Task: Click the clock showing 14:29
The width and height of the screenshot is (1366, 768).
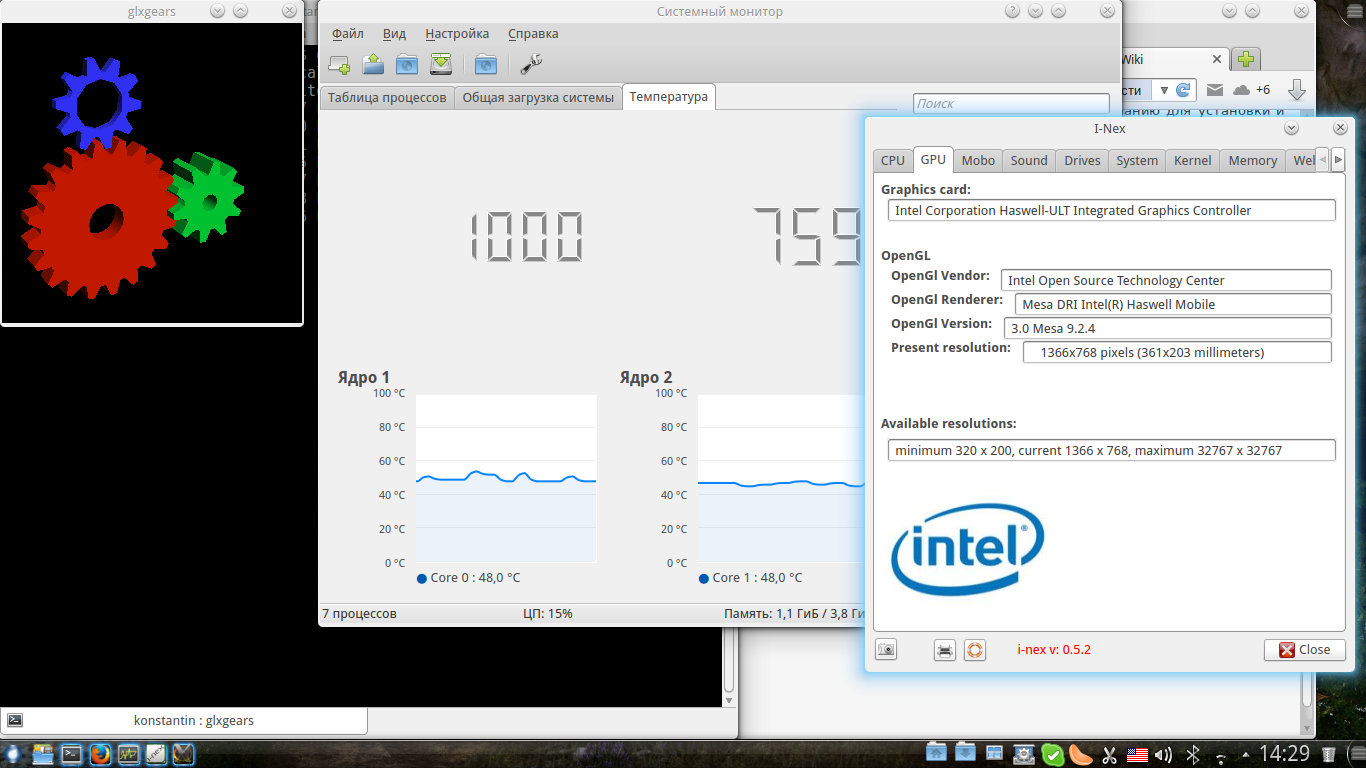Action: coord(1284,754)
